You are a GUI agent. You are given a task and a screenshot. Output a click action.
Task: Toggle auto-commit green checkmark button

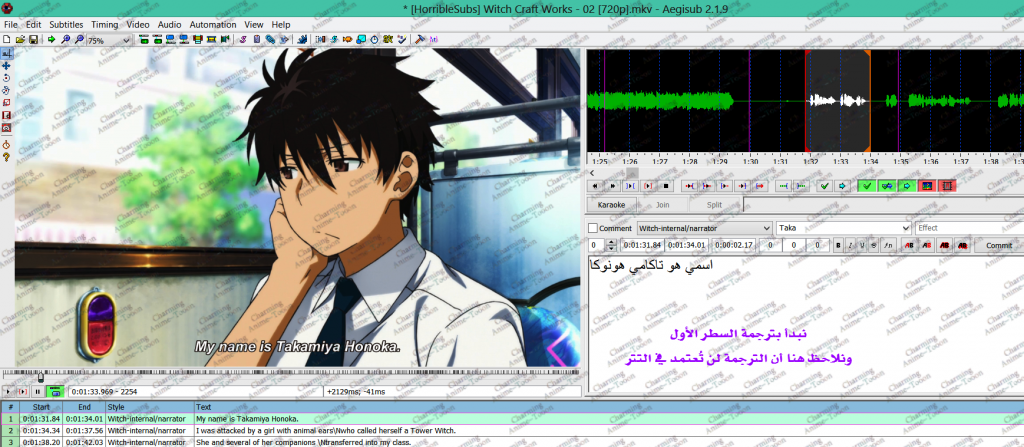click(865, 185)
